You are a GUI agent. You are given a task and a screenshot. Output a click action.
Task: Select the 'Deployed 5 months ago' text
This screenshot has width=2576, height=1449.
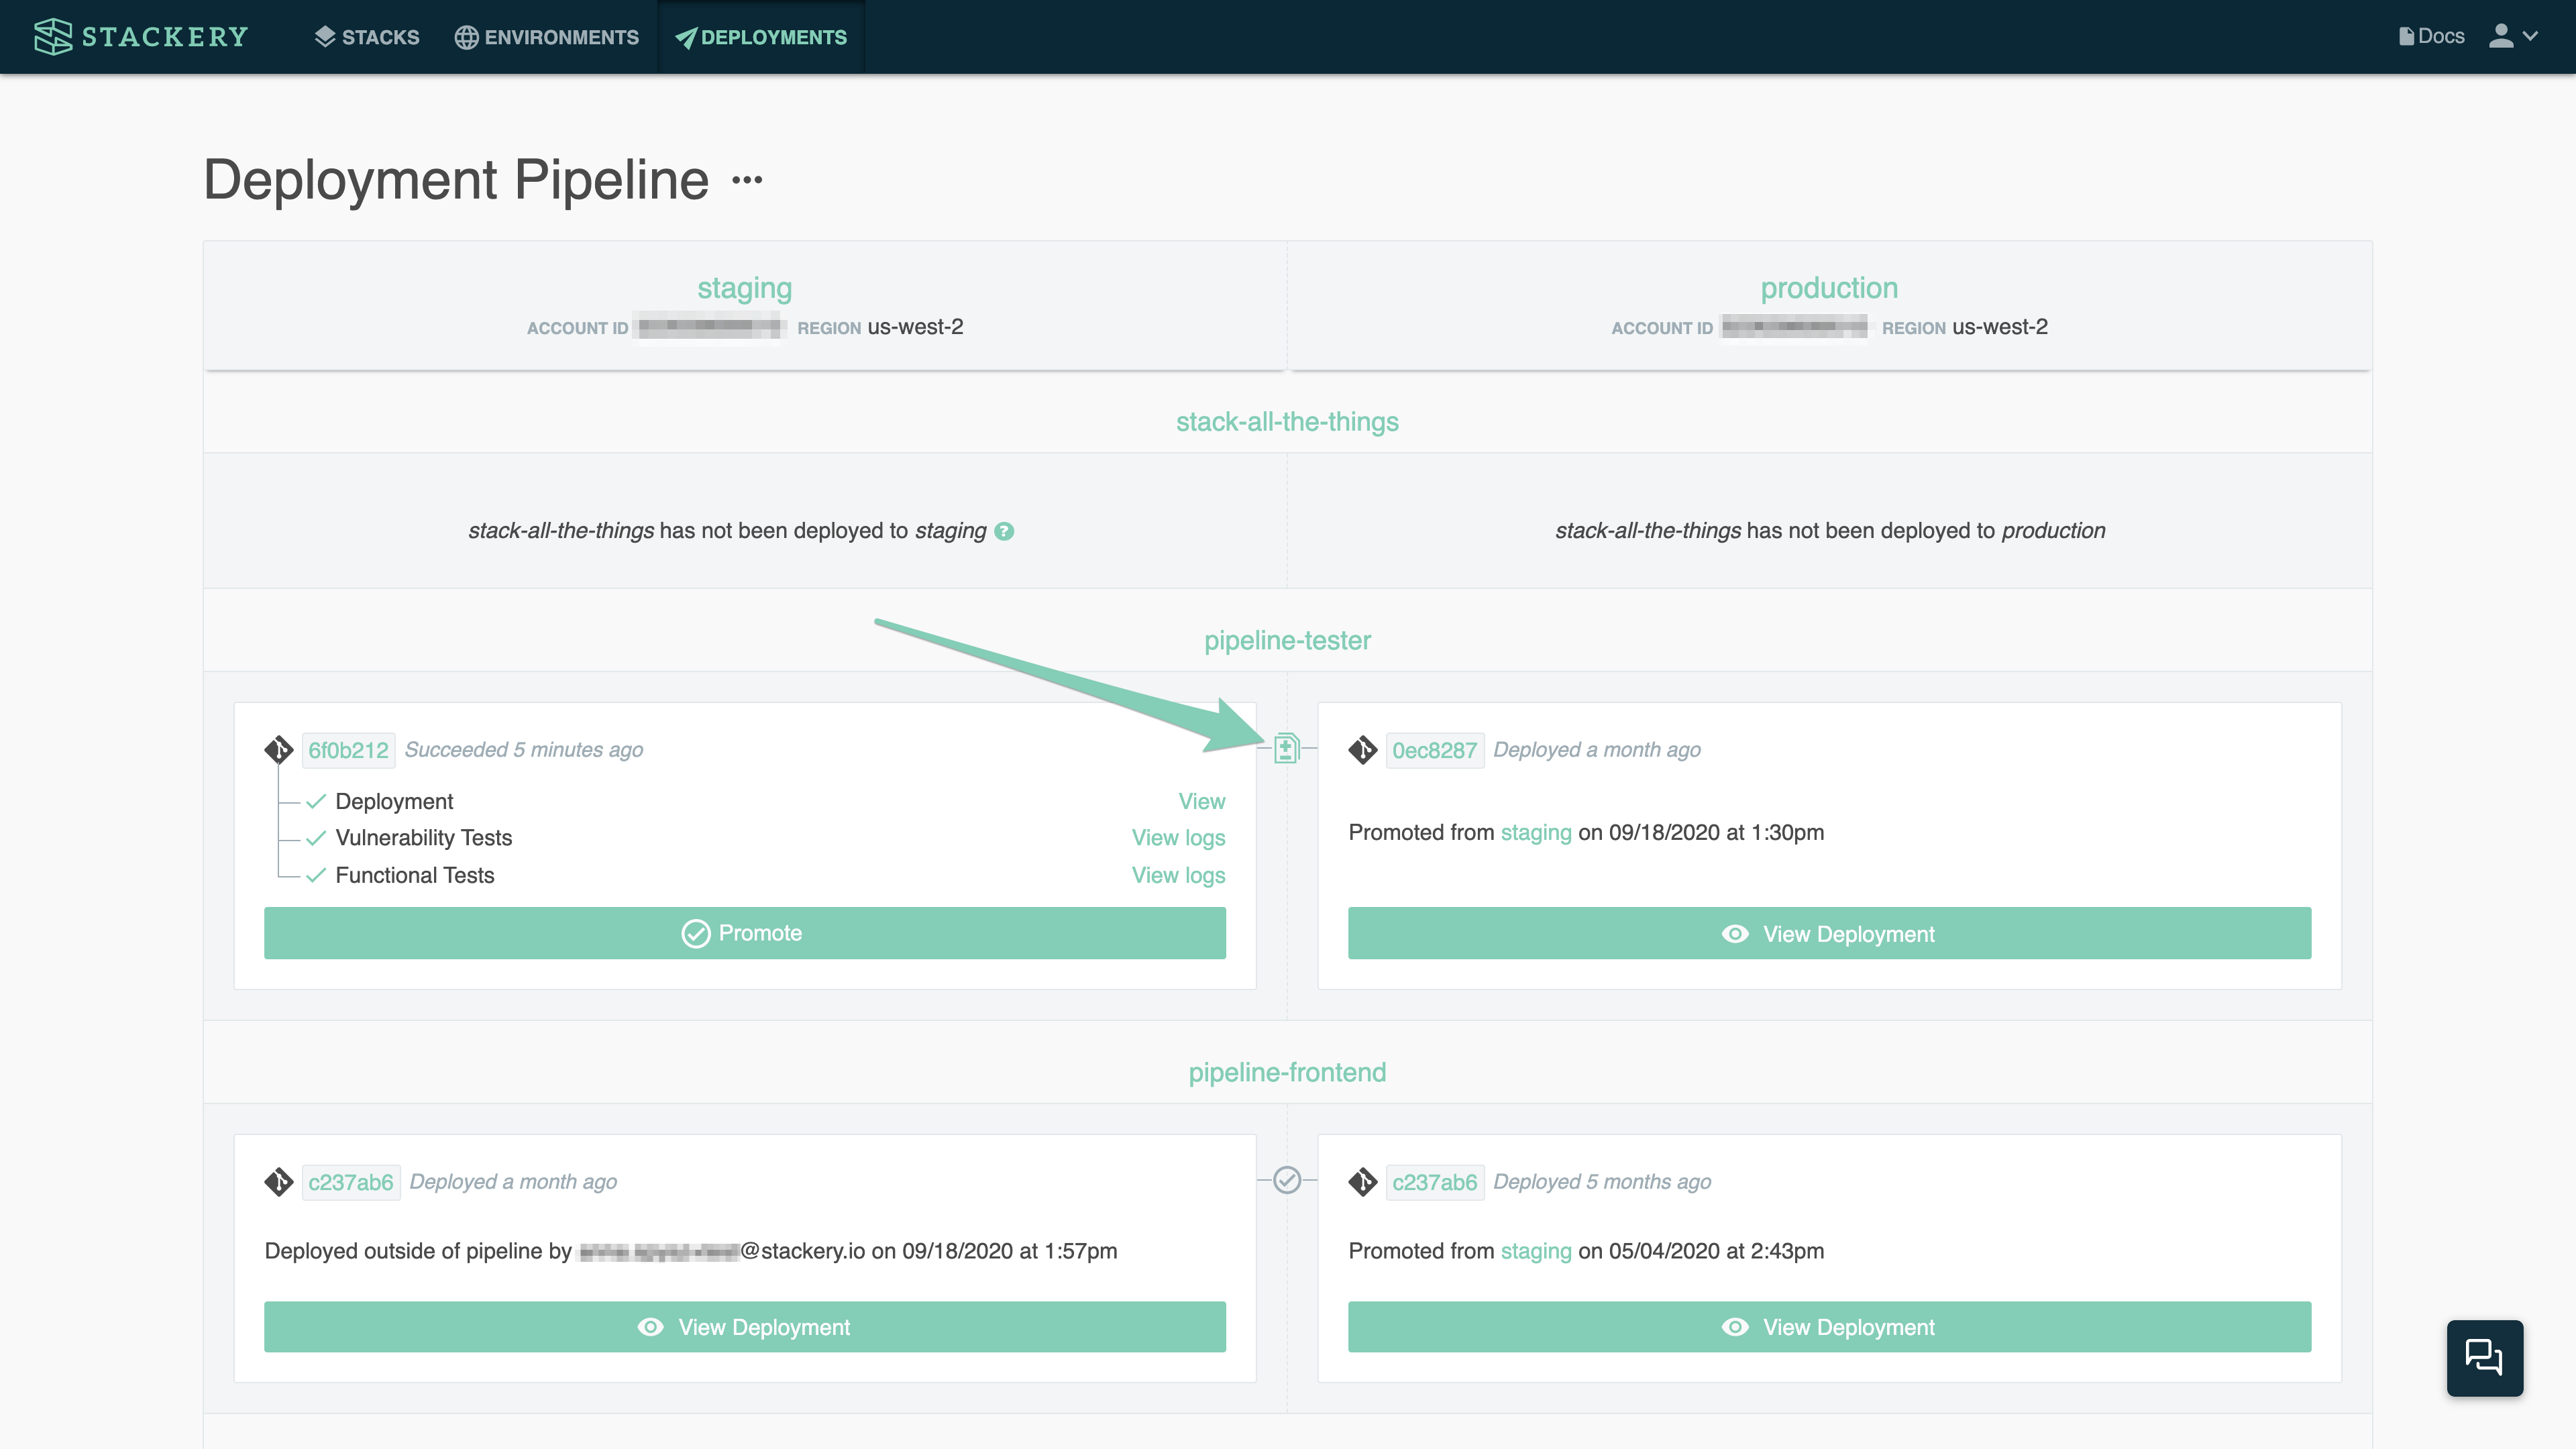pos(1602,1182)
